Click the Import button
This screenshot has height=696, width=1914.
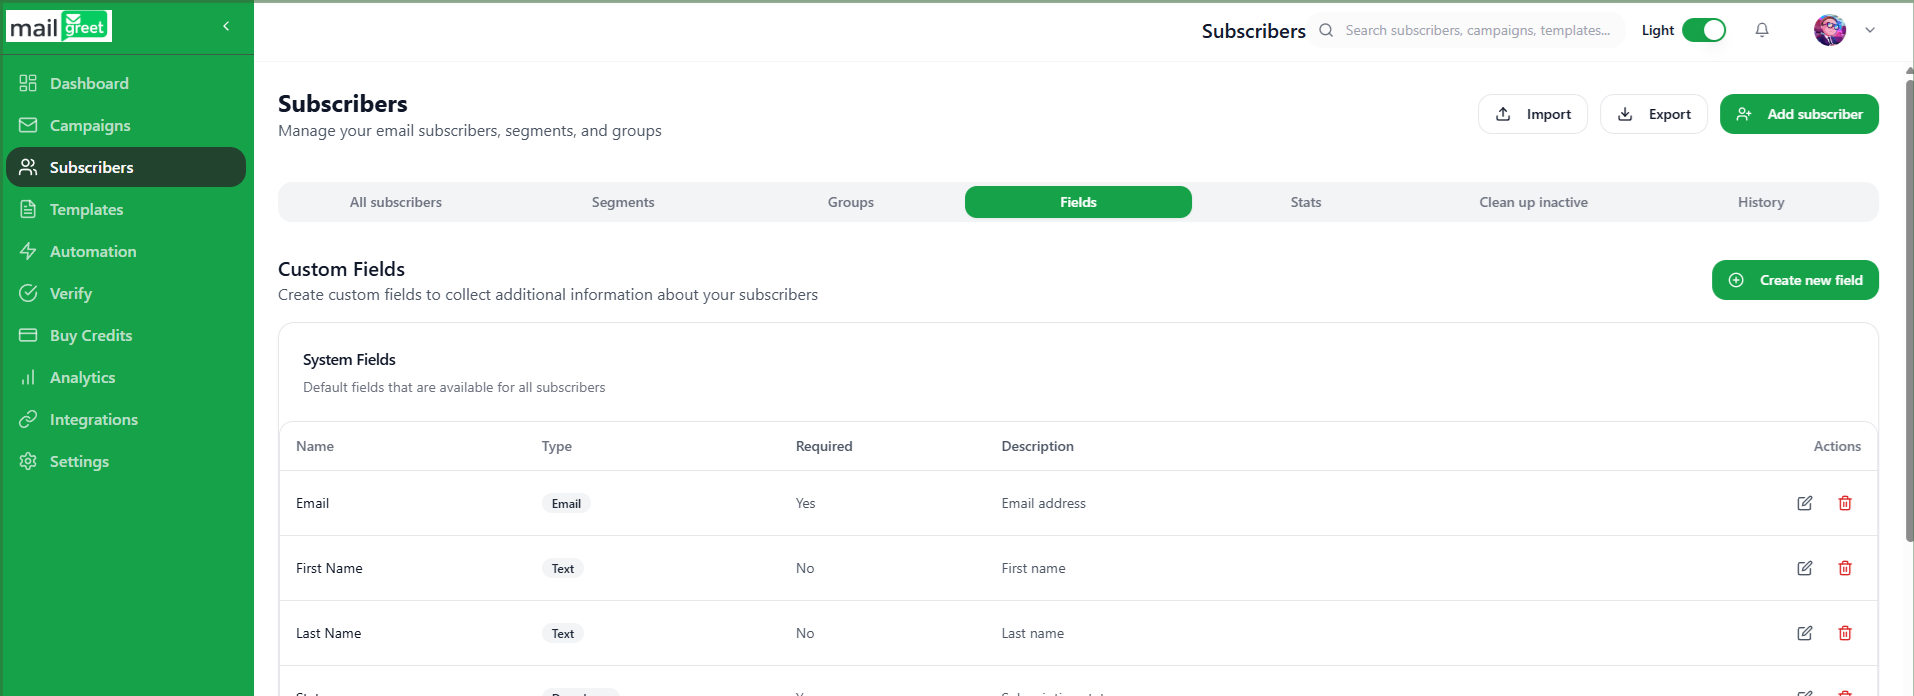[x=1533, y=114]
